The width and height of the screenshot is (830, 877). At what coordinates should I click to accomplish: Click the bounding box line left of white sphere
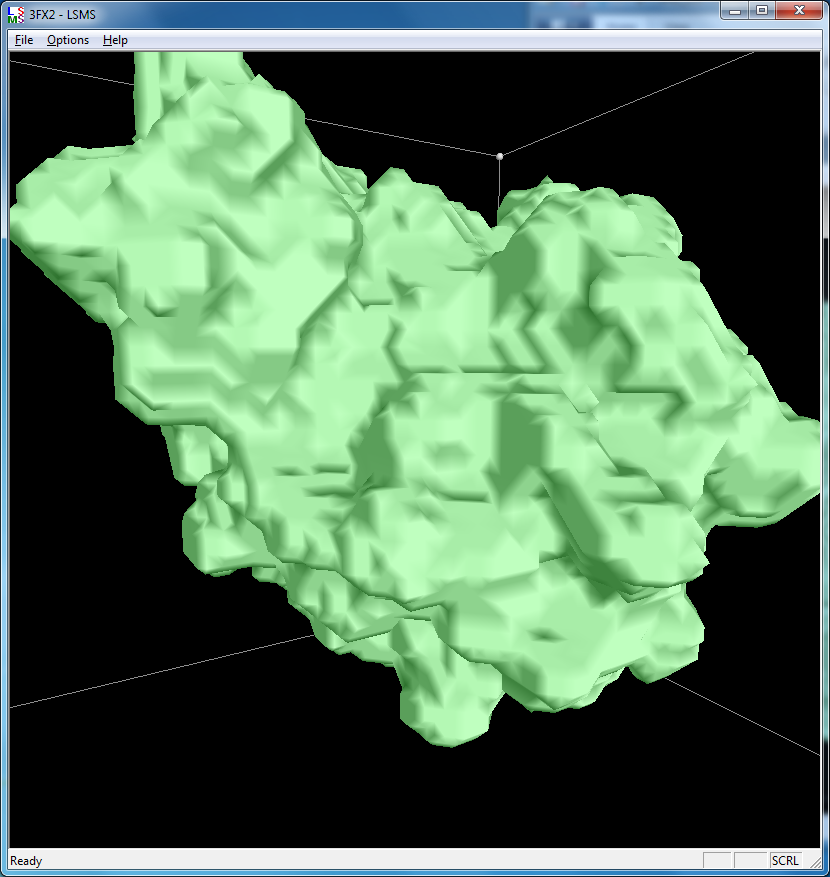coord(400,136)
